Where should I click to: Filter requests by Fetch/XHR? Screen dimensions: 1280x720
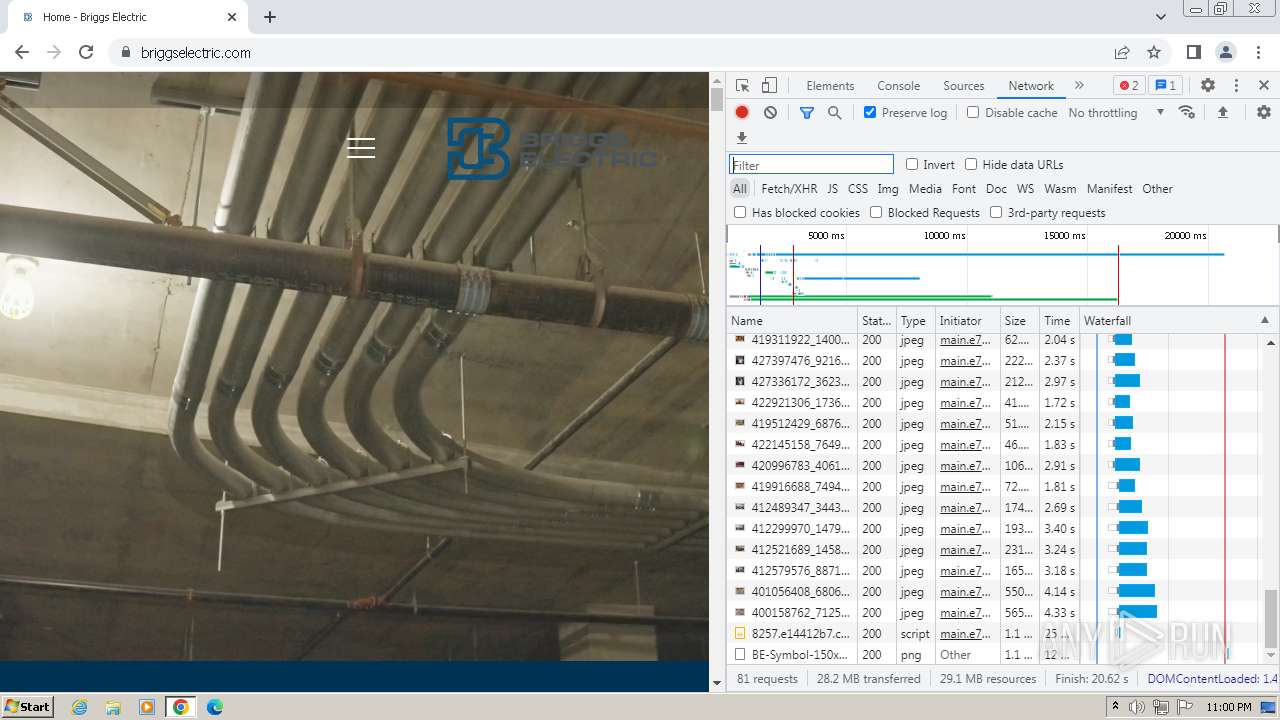pos(789,188)
